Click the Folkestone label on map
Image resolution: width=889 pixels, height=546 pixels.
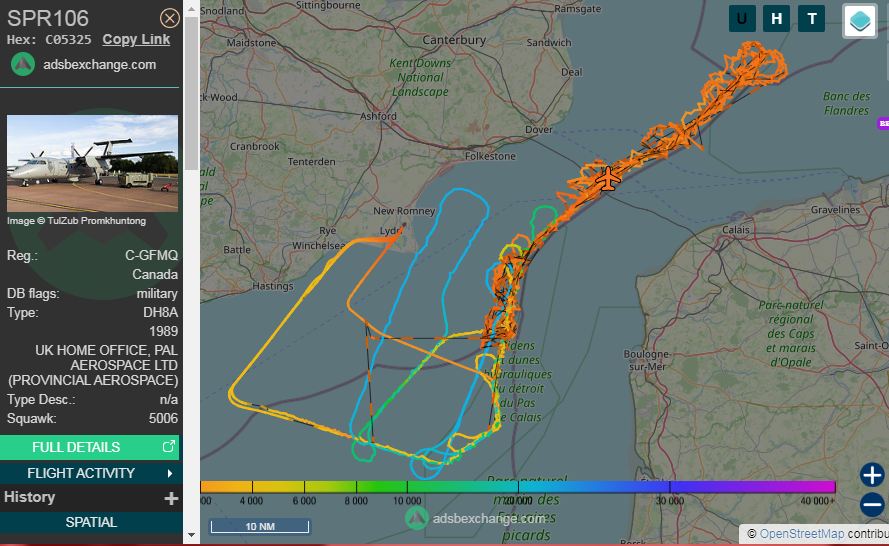click(x=490, y=156)
